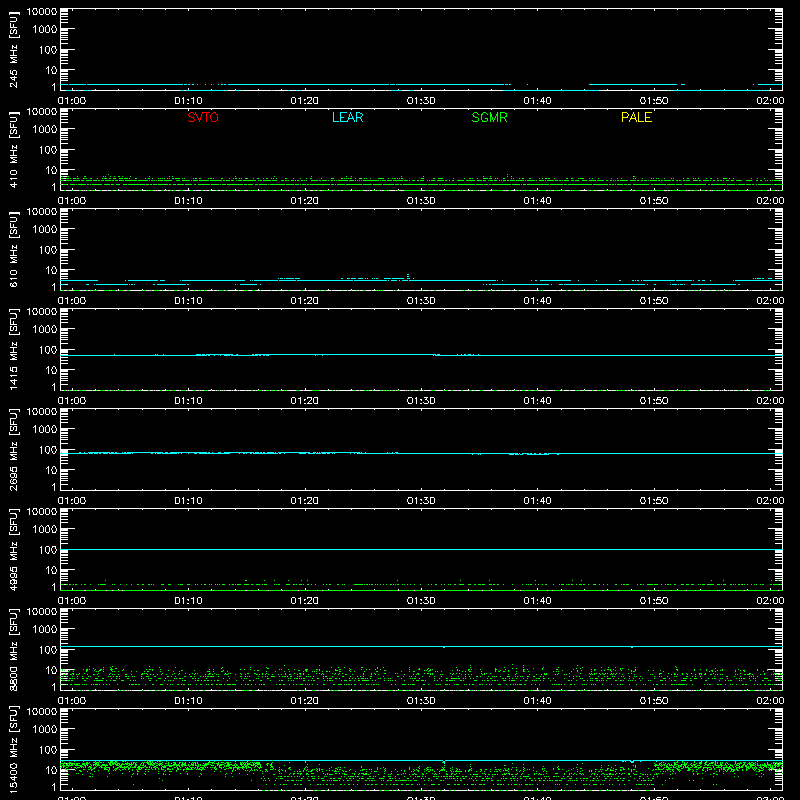Click the cyan LEAR station legend label
Viewport: 800px width, 800px height.
(x=347, y=117)
